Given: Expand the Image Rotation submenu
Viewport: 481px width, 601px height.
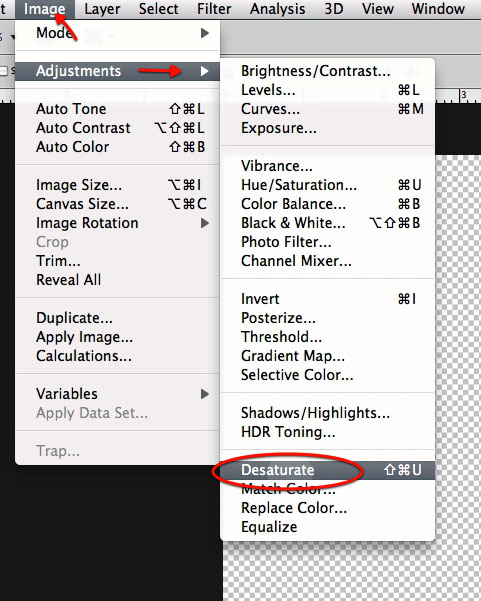Looking at the screenshot, I should click(117, 223).
